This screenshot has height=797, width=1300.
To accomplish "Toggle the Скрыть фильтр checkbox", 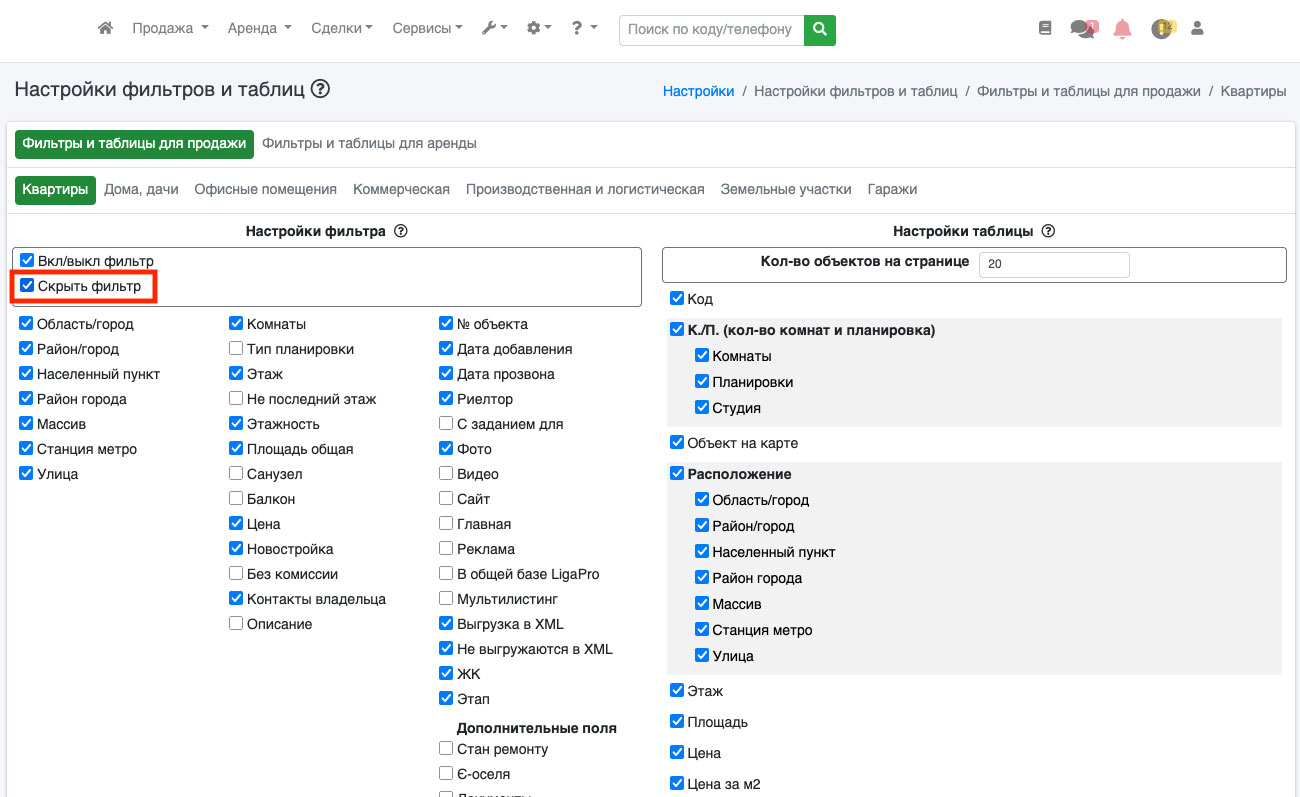I will 28,286.
